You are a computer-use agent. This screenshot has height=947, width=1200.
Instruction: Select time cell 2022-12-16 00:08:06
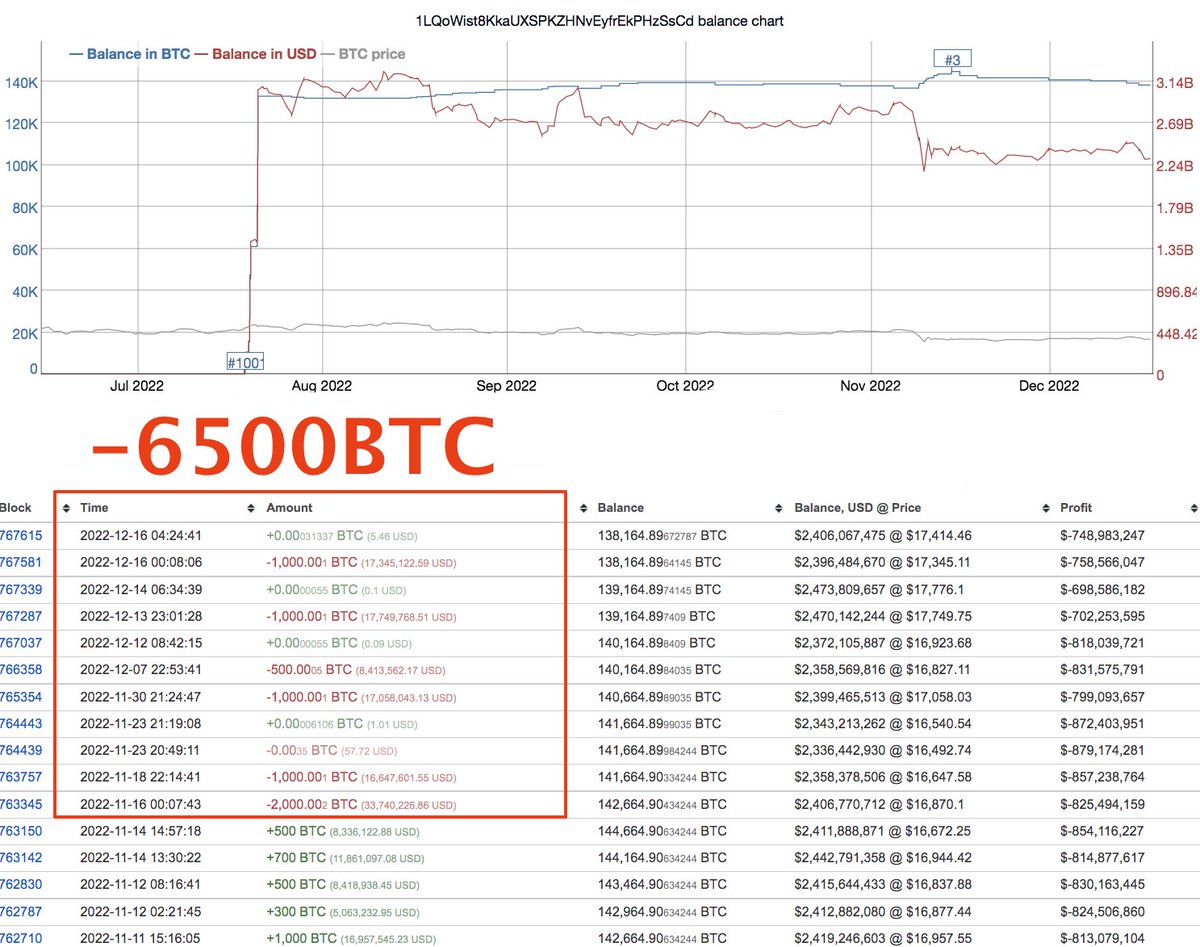pos(143,562)
